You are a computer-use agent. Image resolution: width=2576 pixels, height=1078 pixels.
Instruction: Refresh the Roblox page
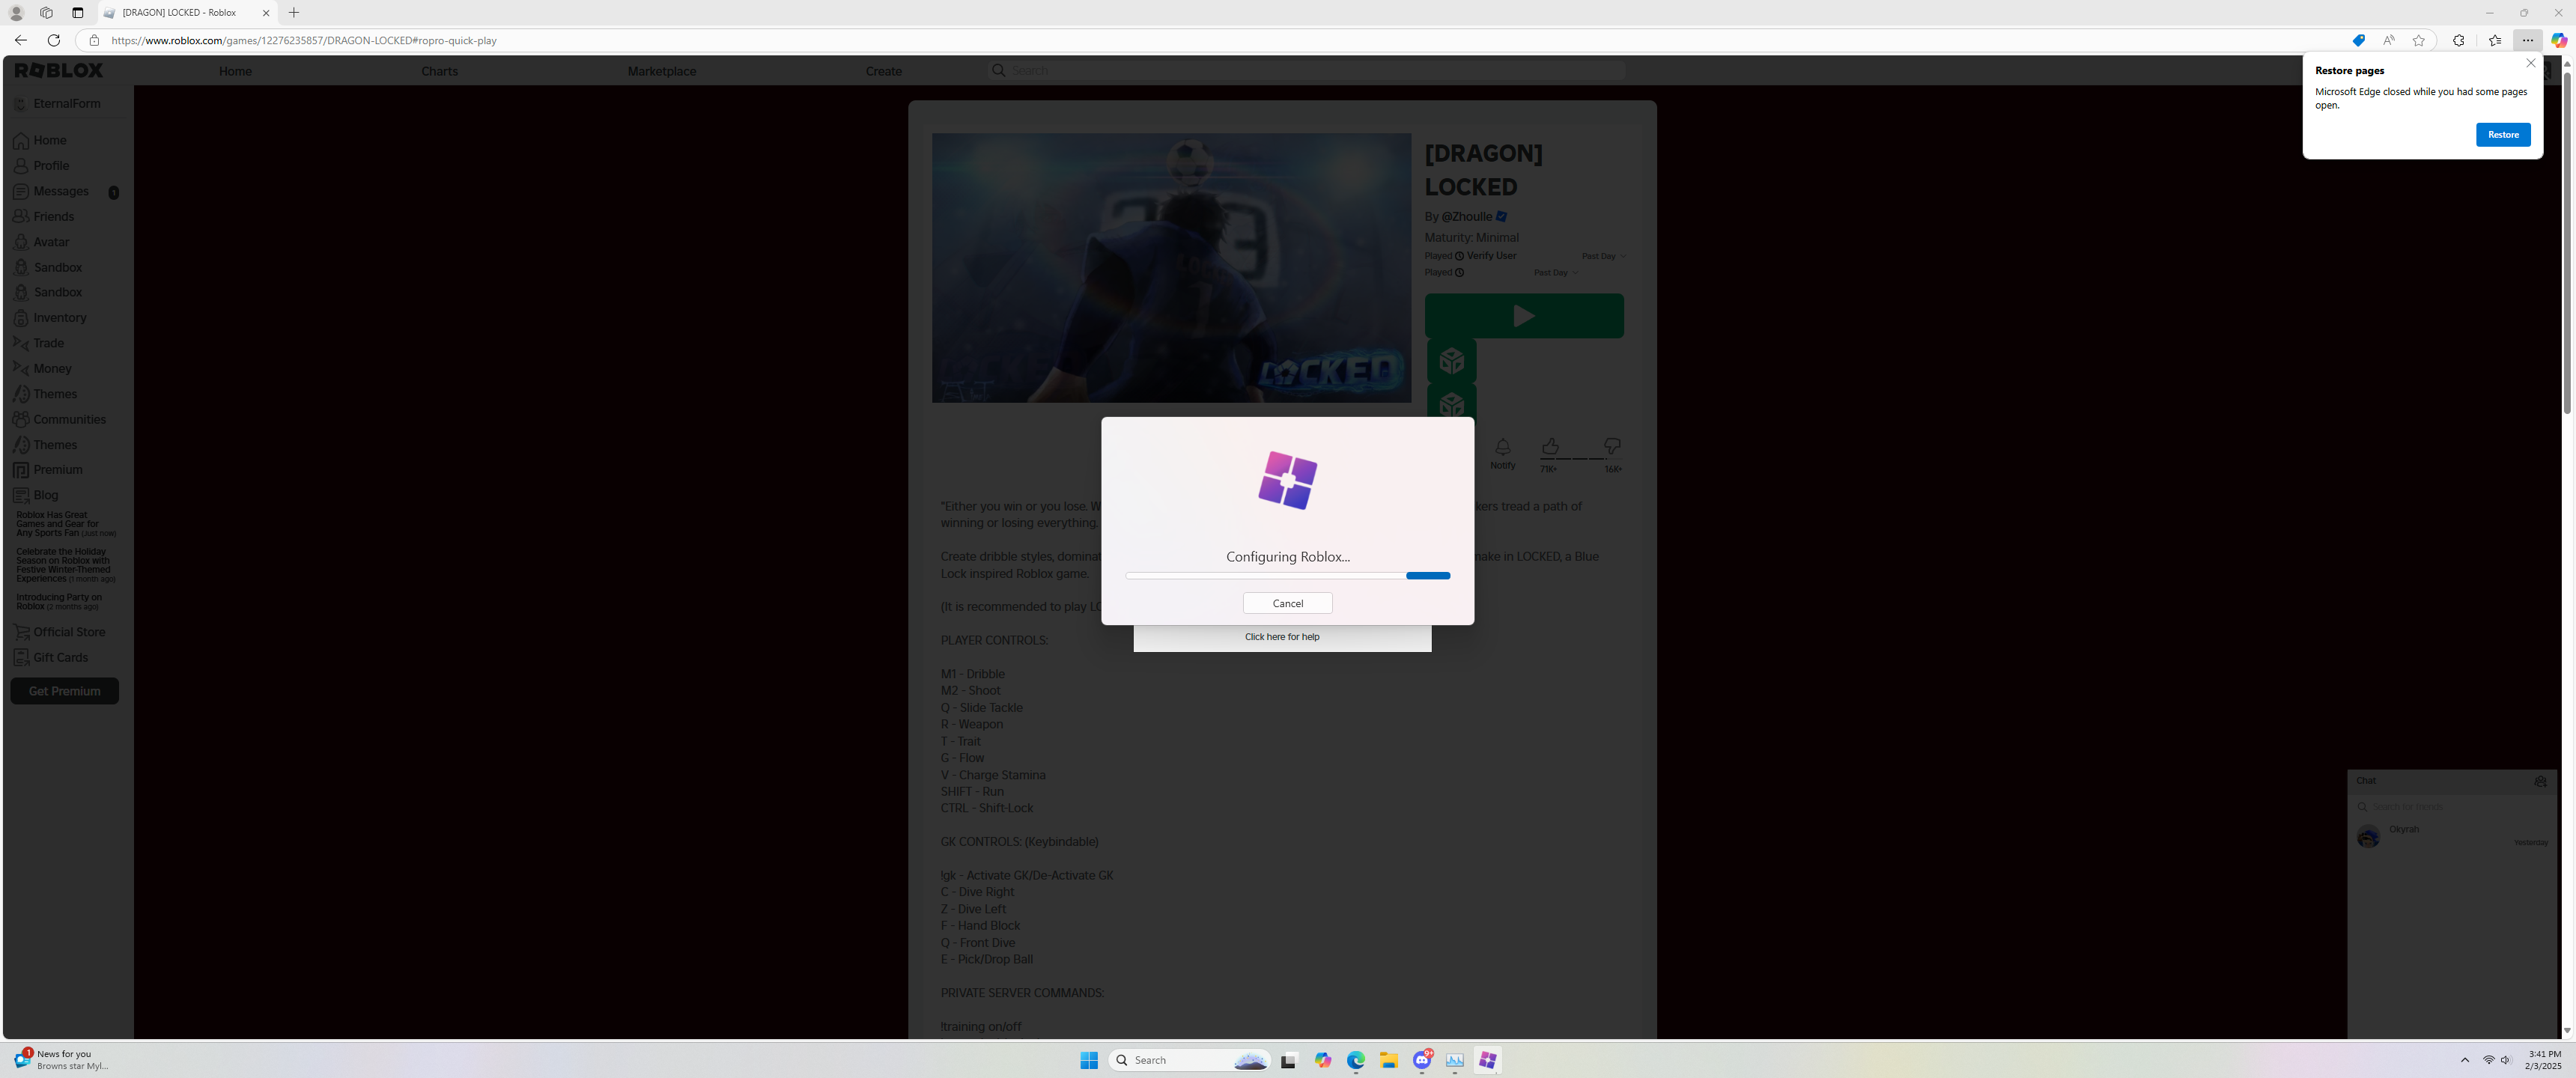[54, 40]
